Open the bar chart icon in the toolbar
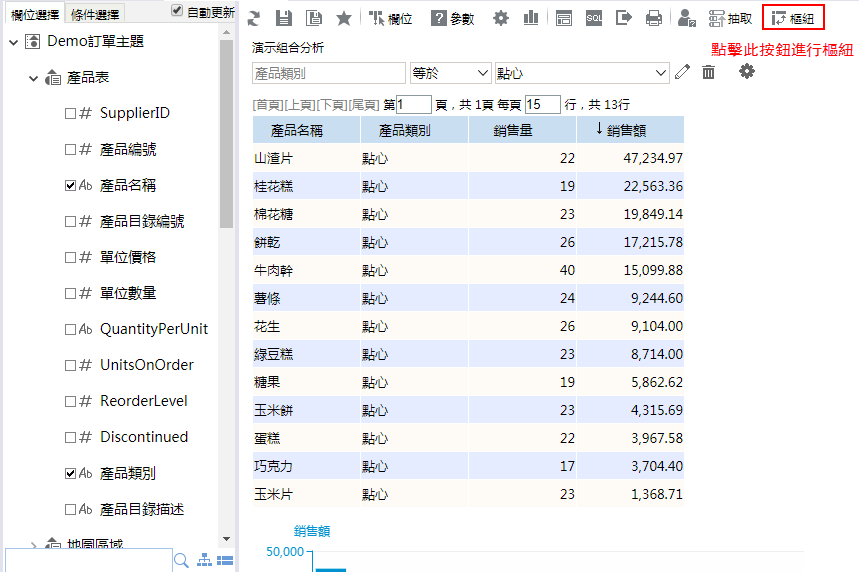Viewport: 859px width, 572px height. (530, 18)
